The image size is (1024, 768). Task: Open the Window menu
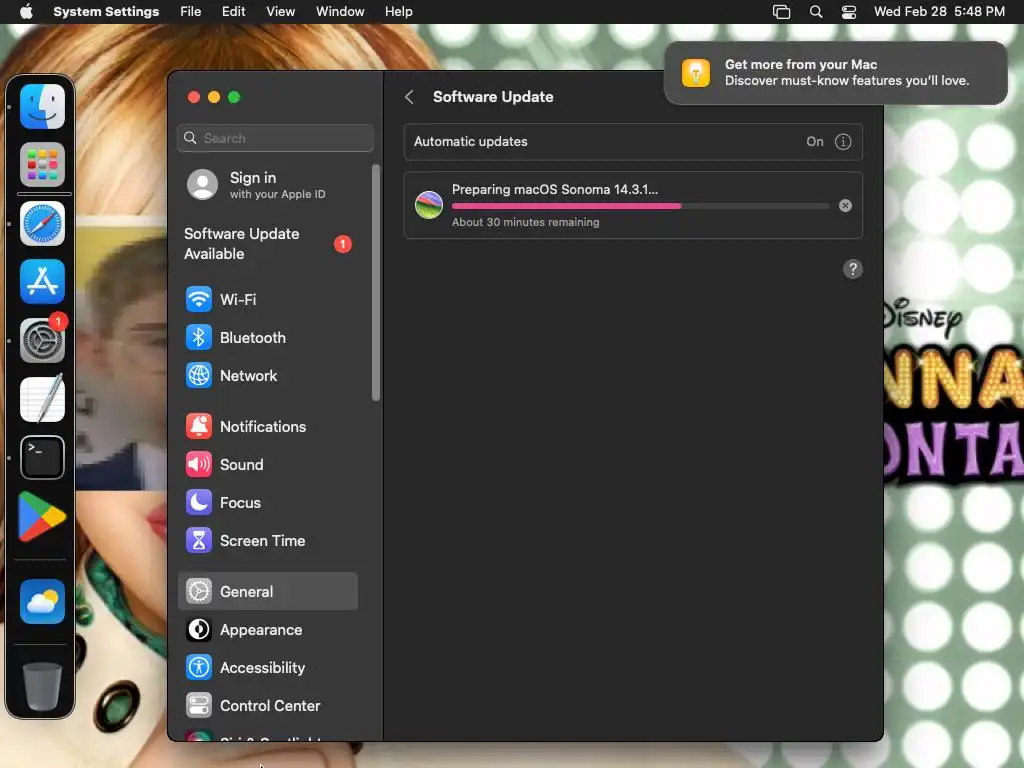[x=340, y=12]
